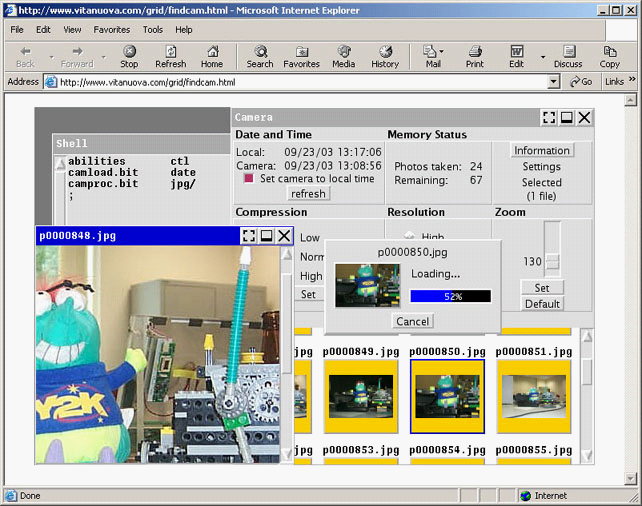Open the Tools menu
Screen dimensions: 642x506
153,30
